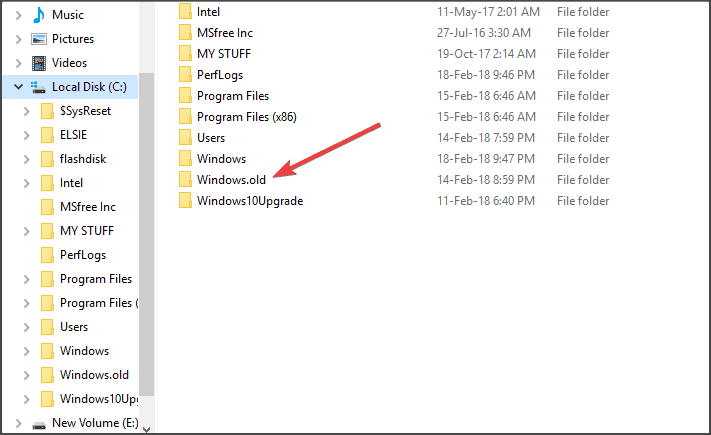Expand the Videos node in navigation pane
Image resolution: width=711 pixels, height=435 pixels.
(19, 64)
